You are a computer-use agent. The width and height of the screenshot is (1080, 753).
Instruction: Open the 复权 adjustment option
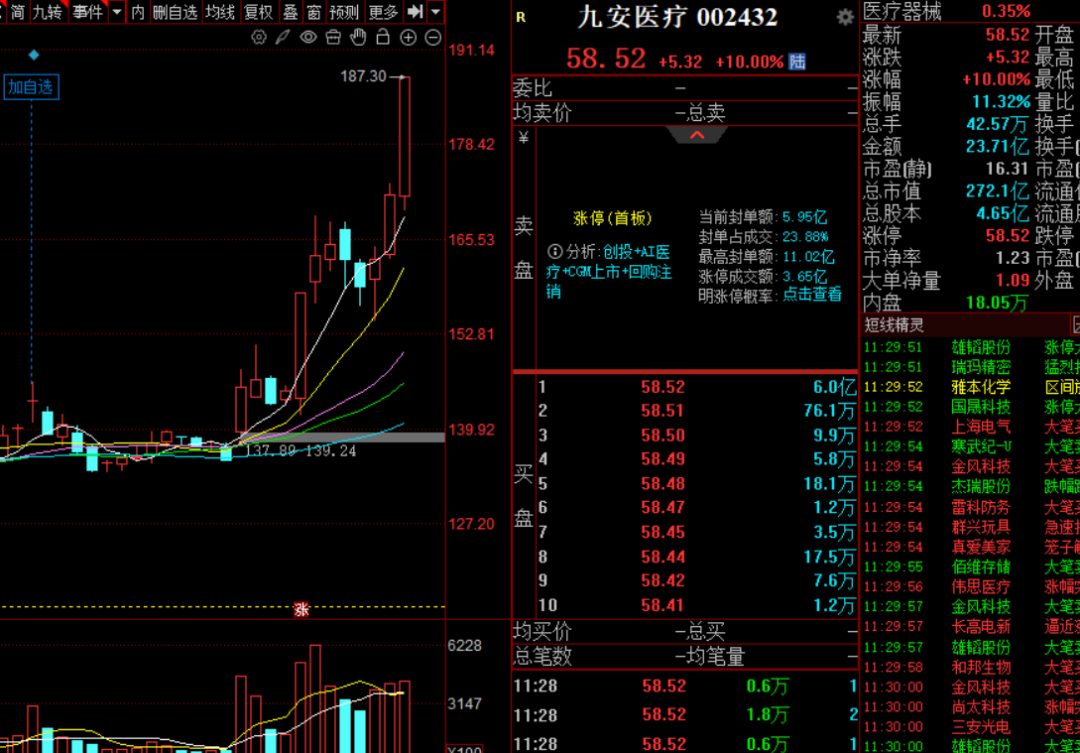click(x=258, y=12)
